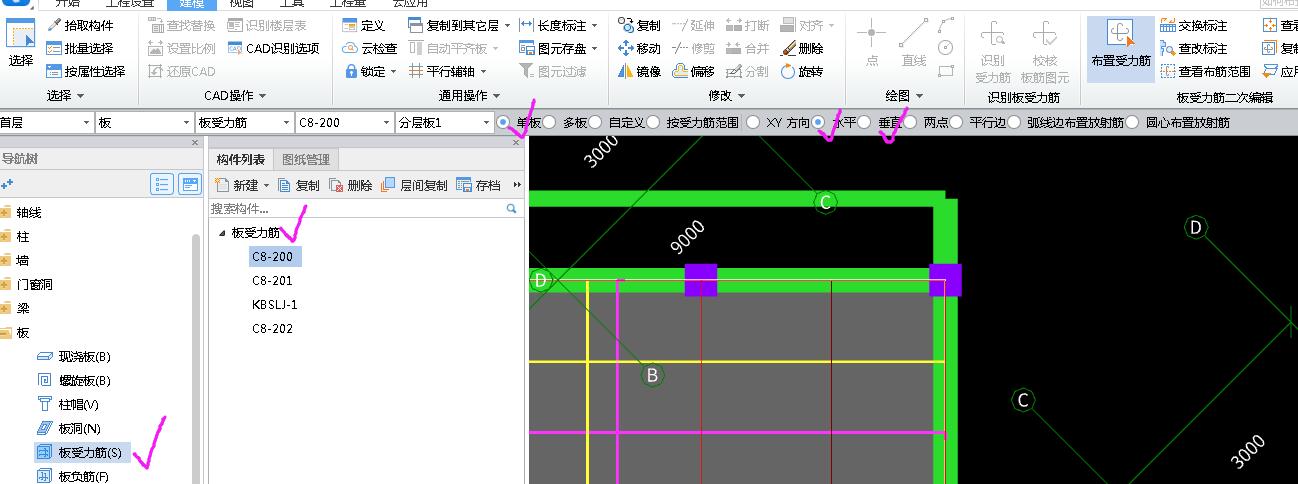Click 删除 in component list toolbar
Image resolution: width=1298 pixels, height=484 pixels.
(x=350, y=185)
